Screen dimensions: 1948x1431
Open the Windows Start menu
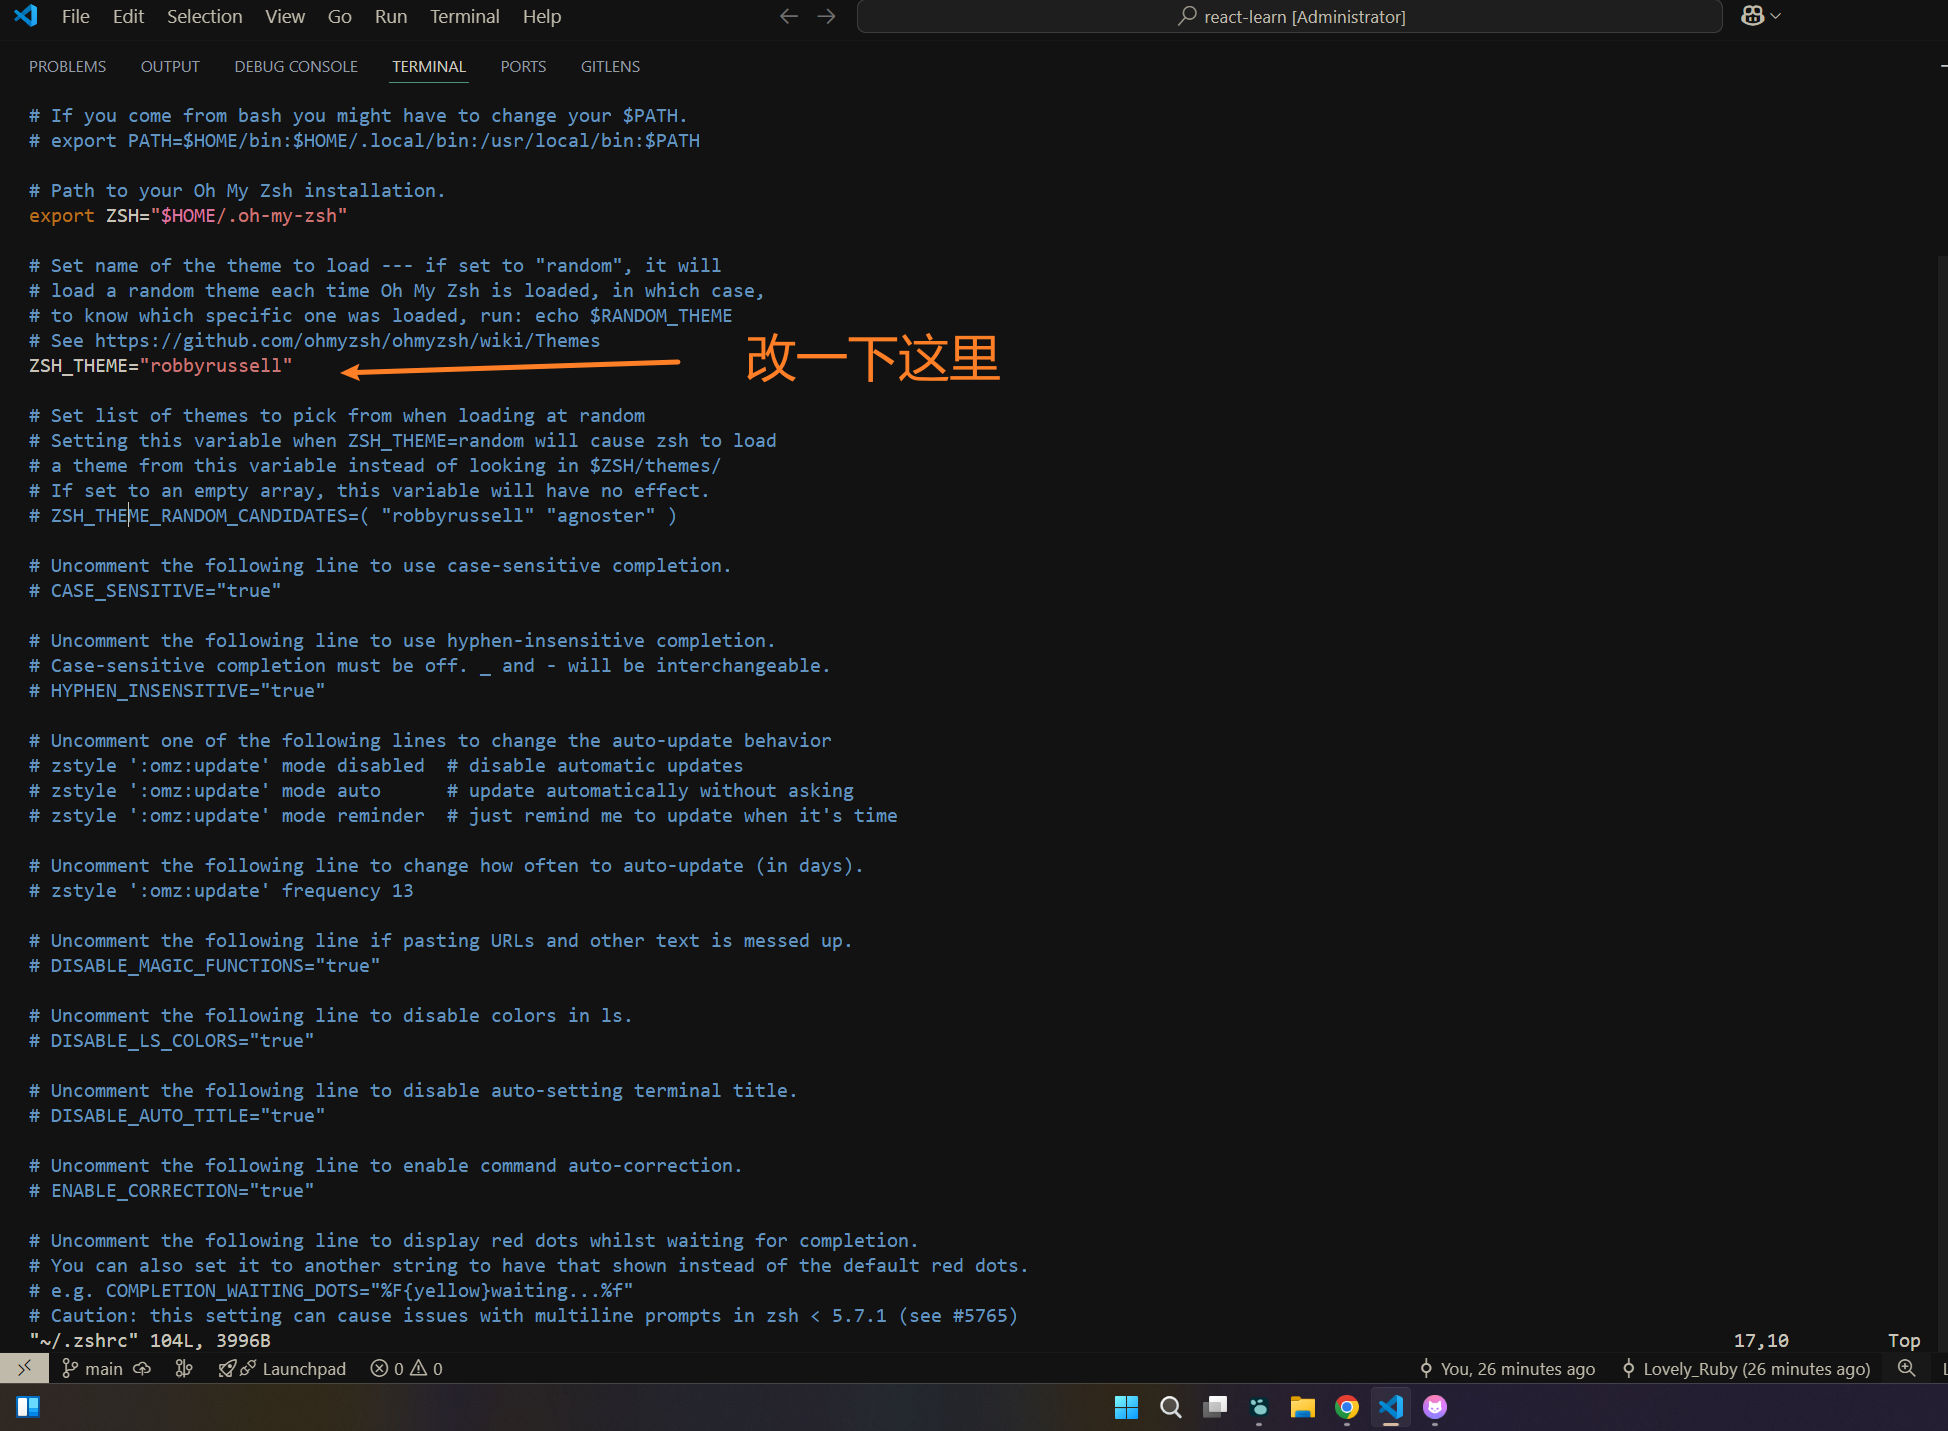pos(1126,1407)
